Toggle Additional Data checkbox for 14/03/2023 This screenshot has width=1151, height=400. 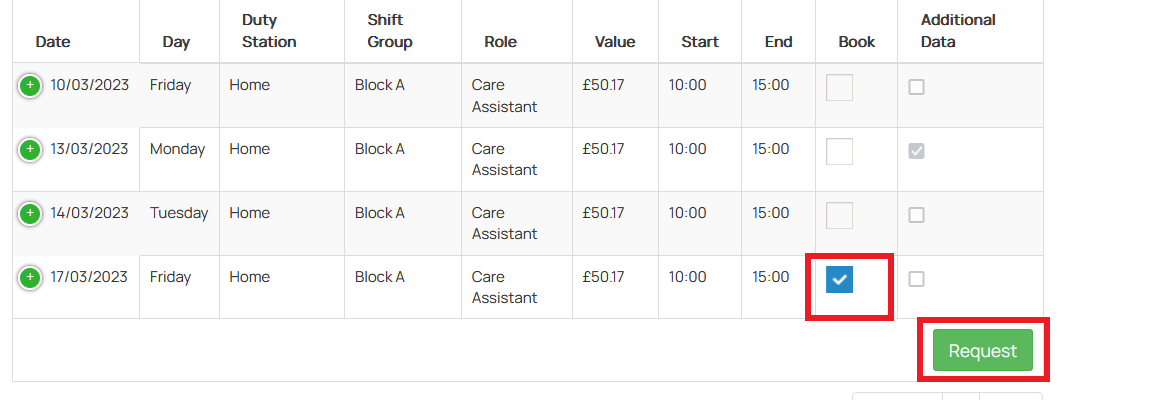[x=916, y=215]
